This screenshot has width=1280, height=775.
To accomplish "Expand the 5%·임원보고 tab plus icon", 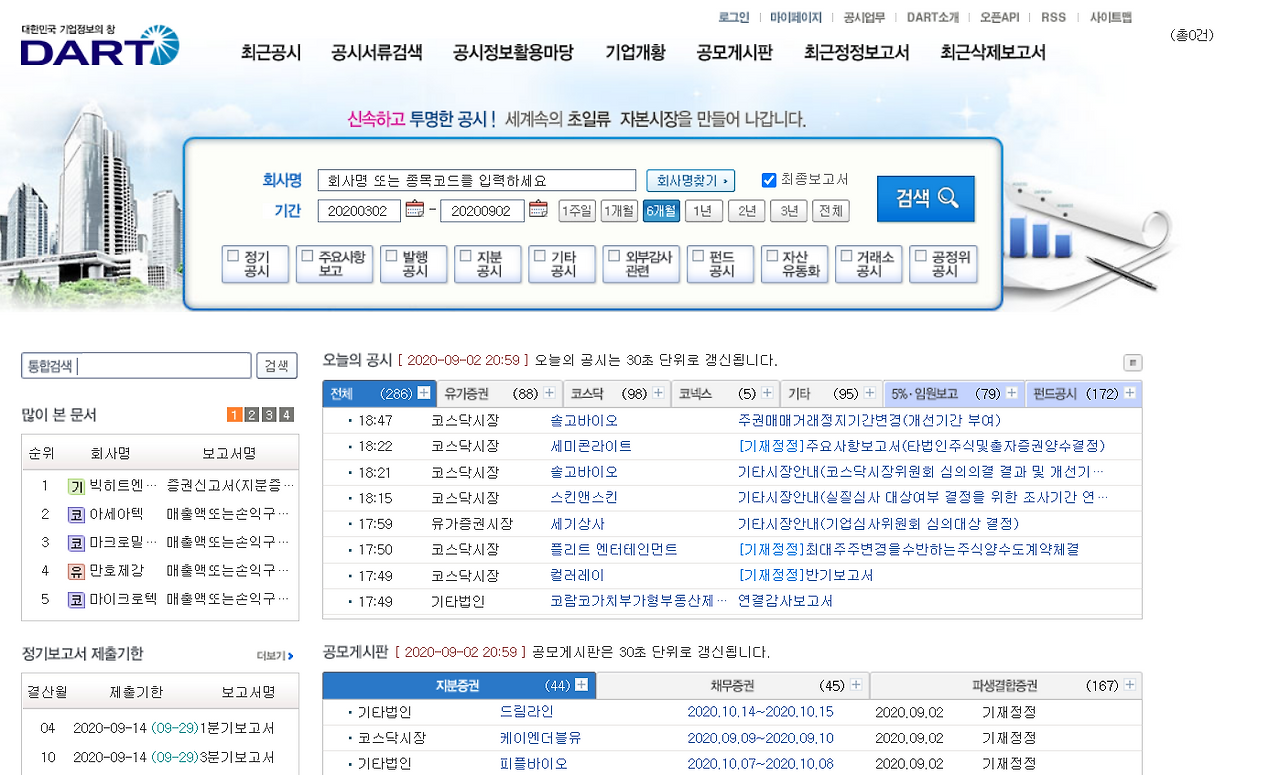I will 1012,393.
